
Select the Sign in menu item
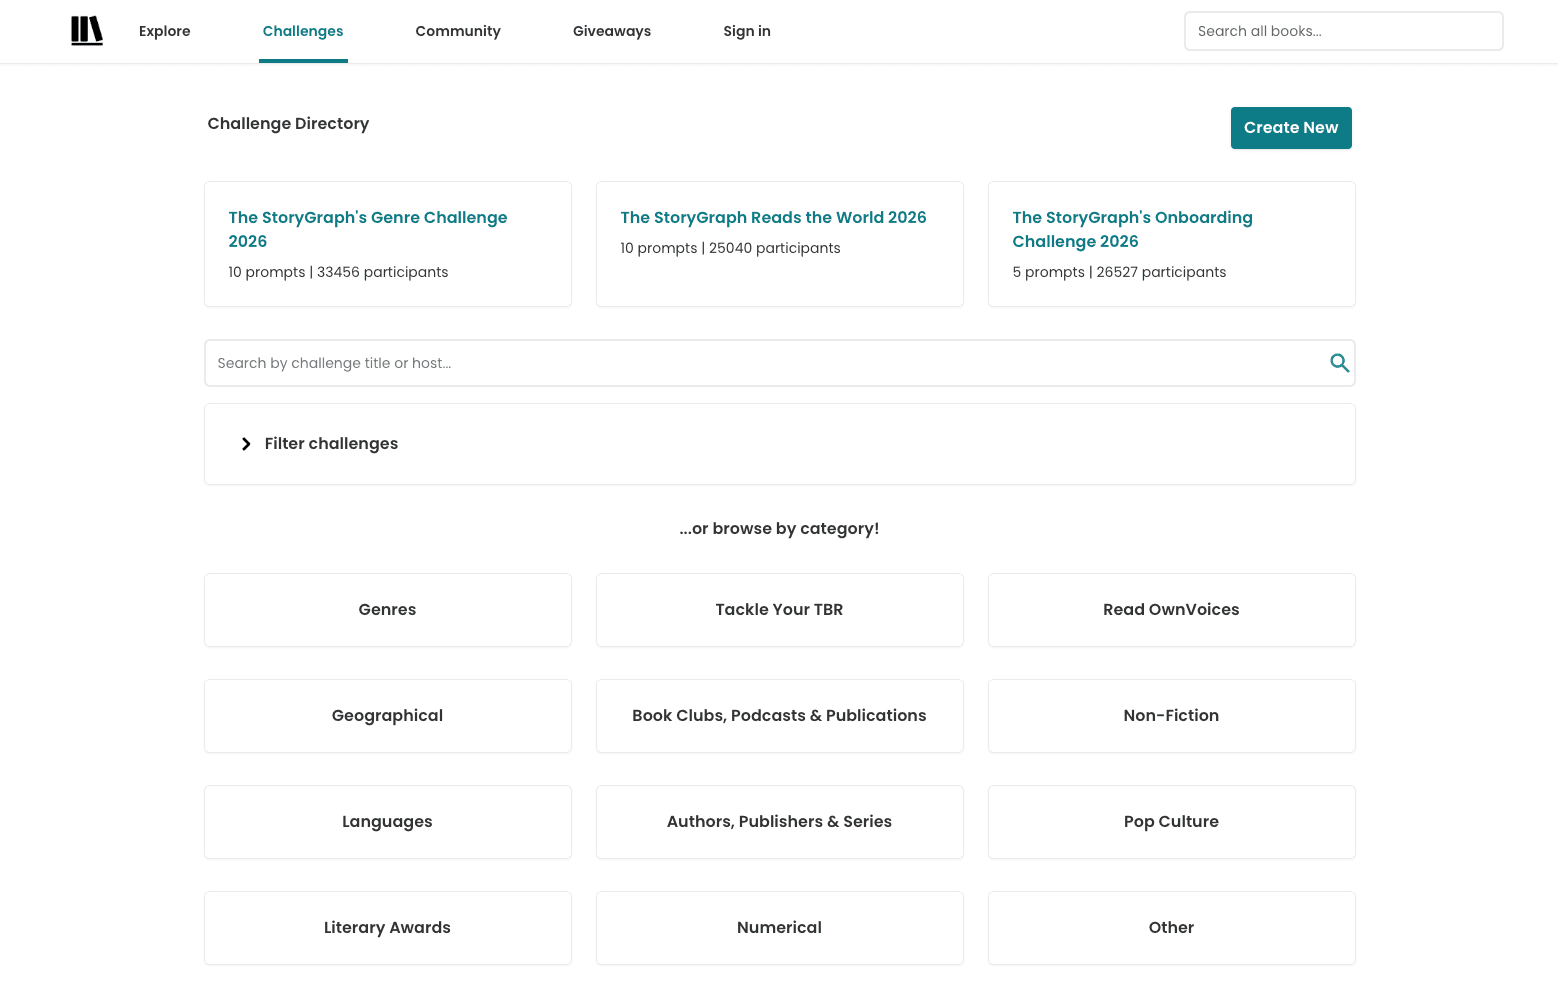746,31
